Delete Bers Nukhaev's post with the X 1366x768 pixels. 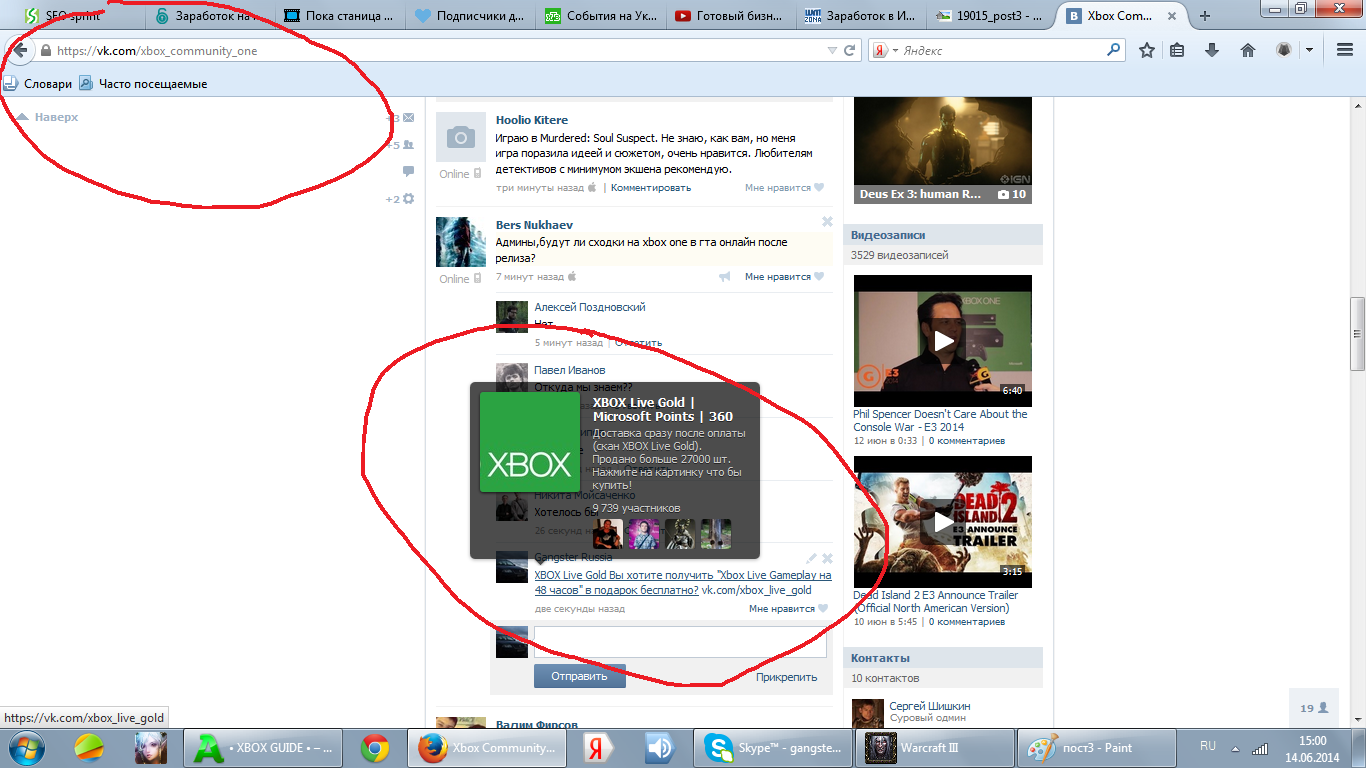(x=827, y=222)
